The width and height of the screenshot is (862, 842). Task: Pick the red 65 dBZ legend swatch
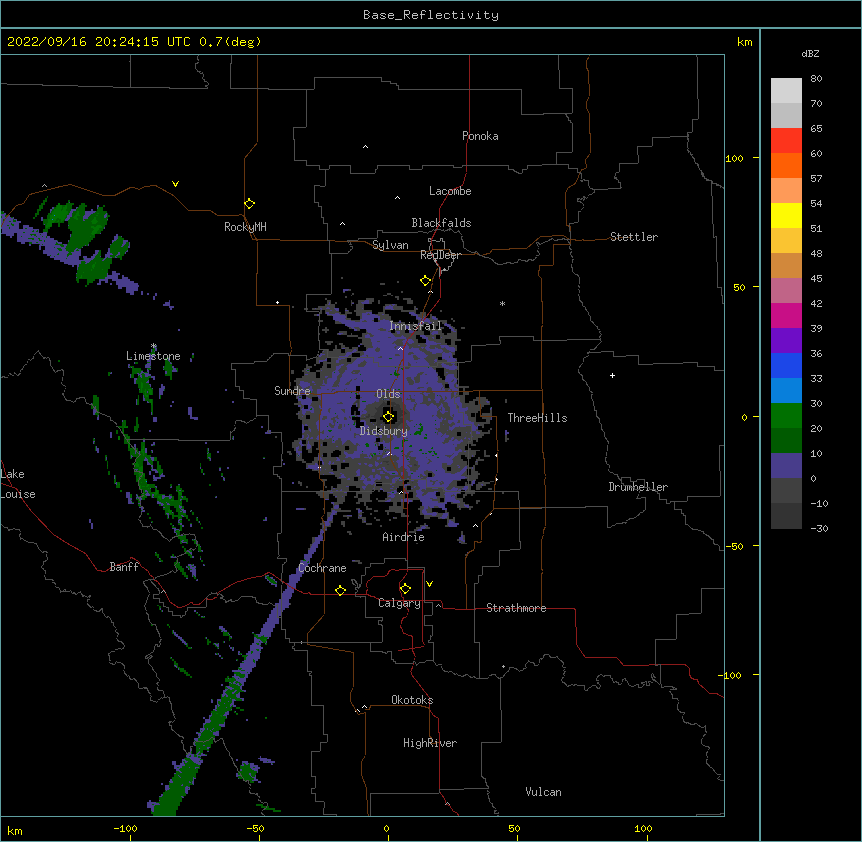786,141
